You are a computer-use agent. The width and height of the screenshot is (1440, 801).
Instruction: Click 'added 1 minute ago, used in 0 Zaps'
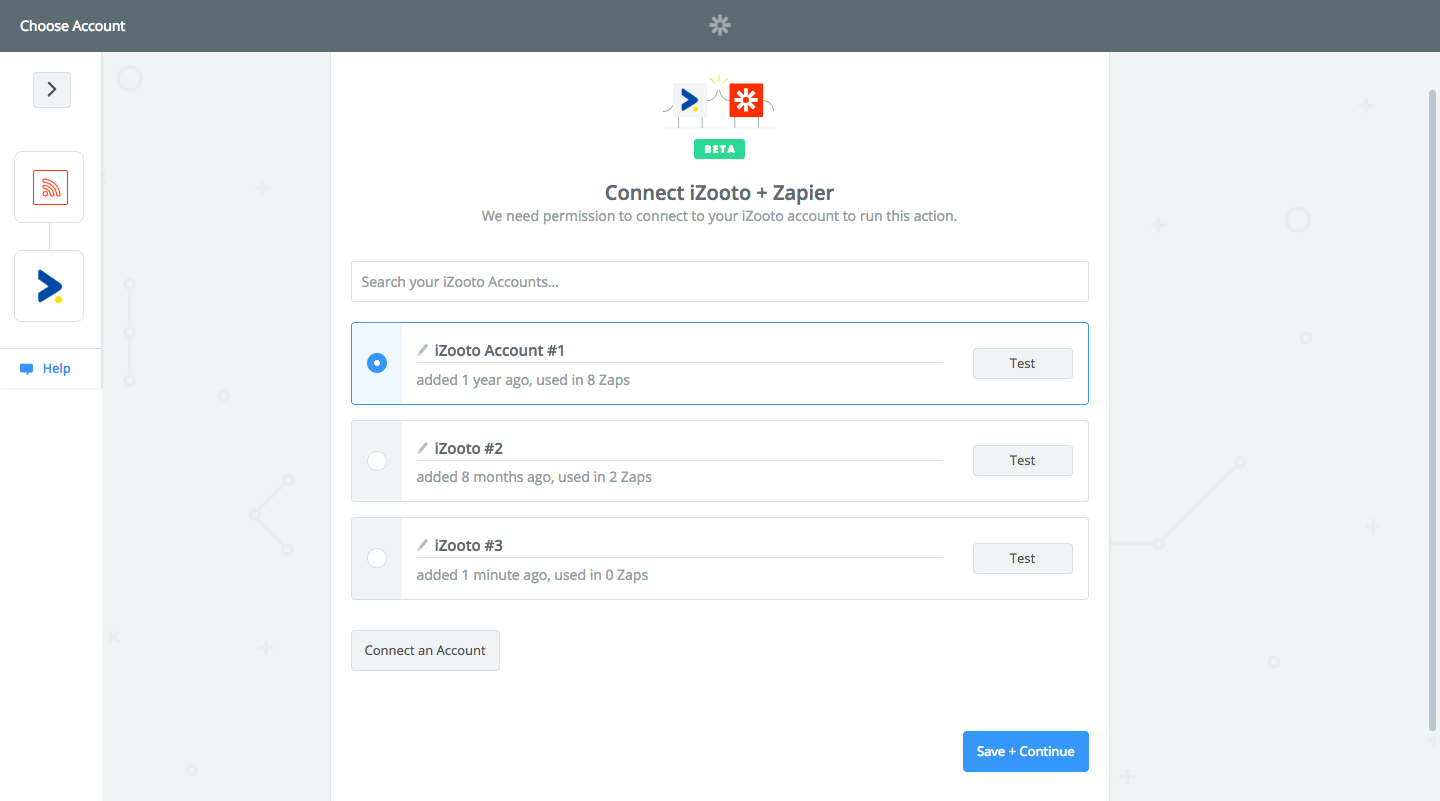(x=532, y=575)
